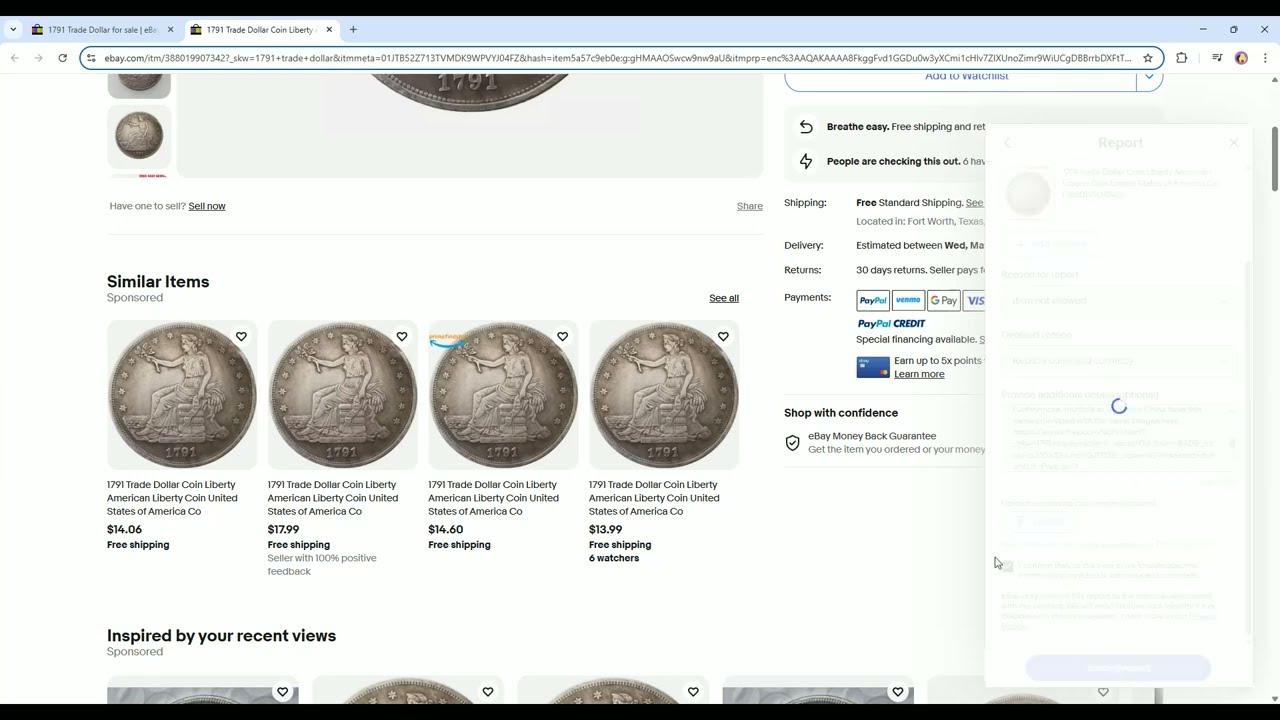Click See all similar items
The height and width of the screenshot is (720, 1280).
724,298
